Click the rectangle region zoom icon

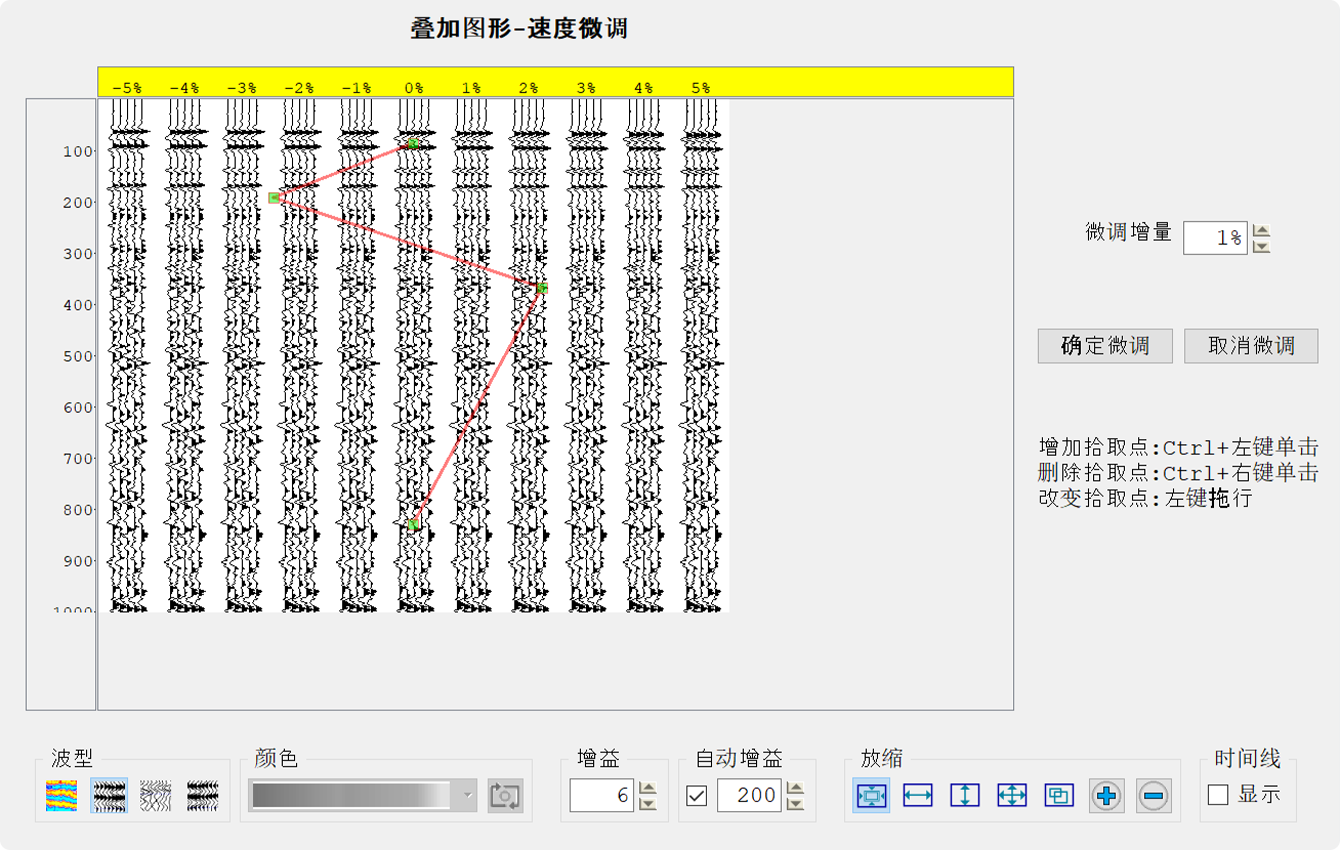pyautogui.click(x=1059, y=796)
